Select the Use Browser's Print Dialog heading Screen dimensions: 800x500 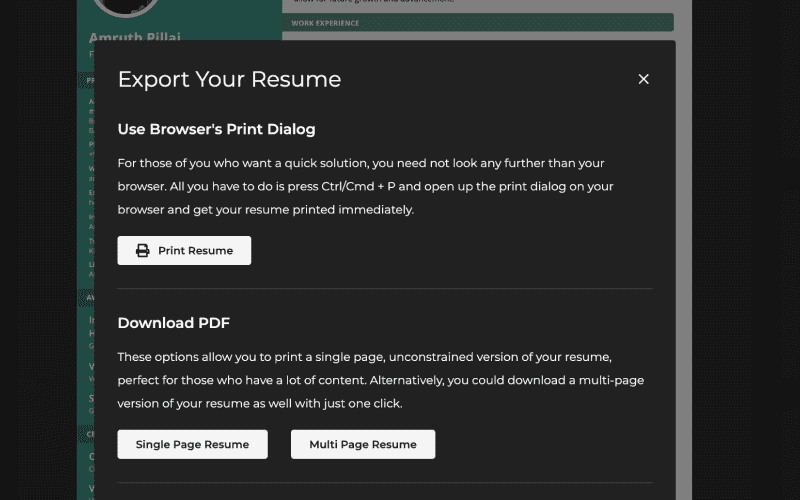(x=216, y=129)
